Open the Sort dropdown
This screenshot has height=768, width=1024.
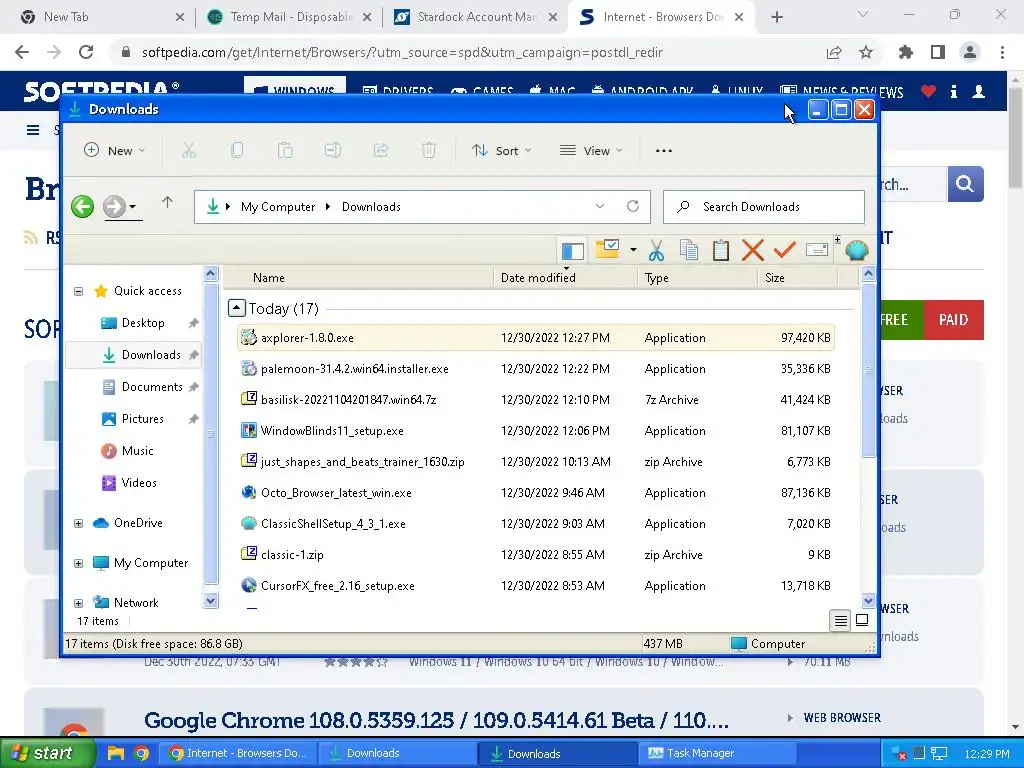pos(502,151)
